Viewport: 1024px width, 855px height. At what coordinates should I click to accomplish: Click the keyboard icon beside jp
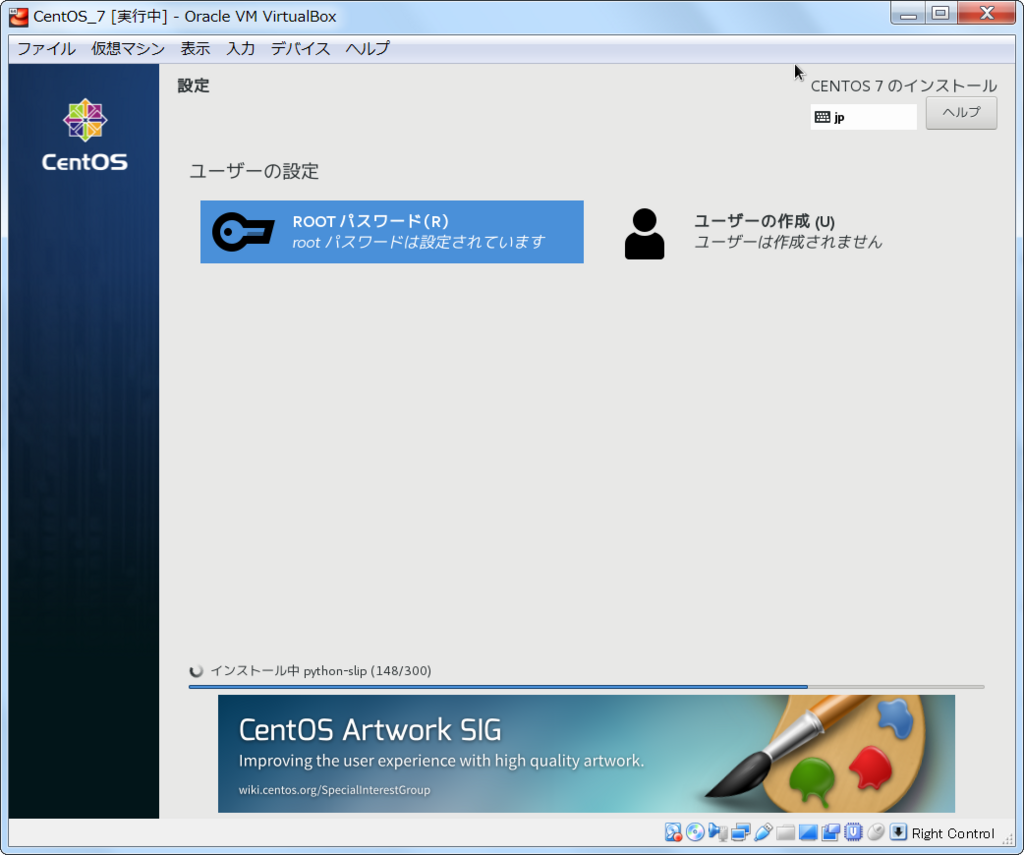tap(822, 117)
